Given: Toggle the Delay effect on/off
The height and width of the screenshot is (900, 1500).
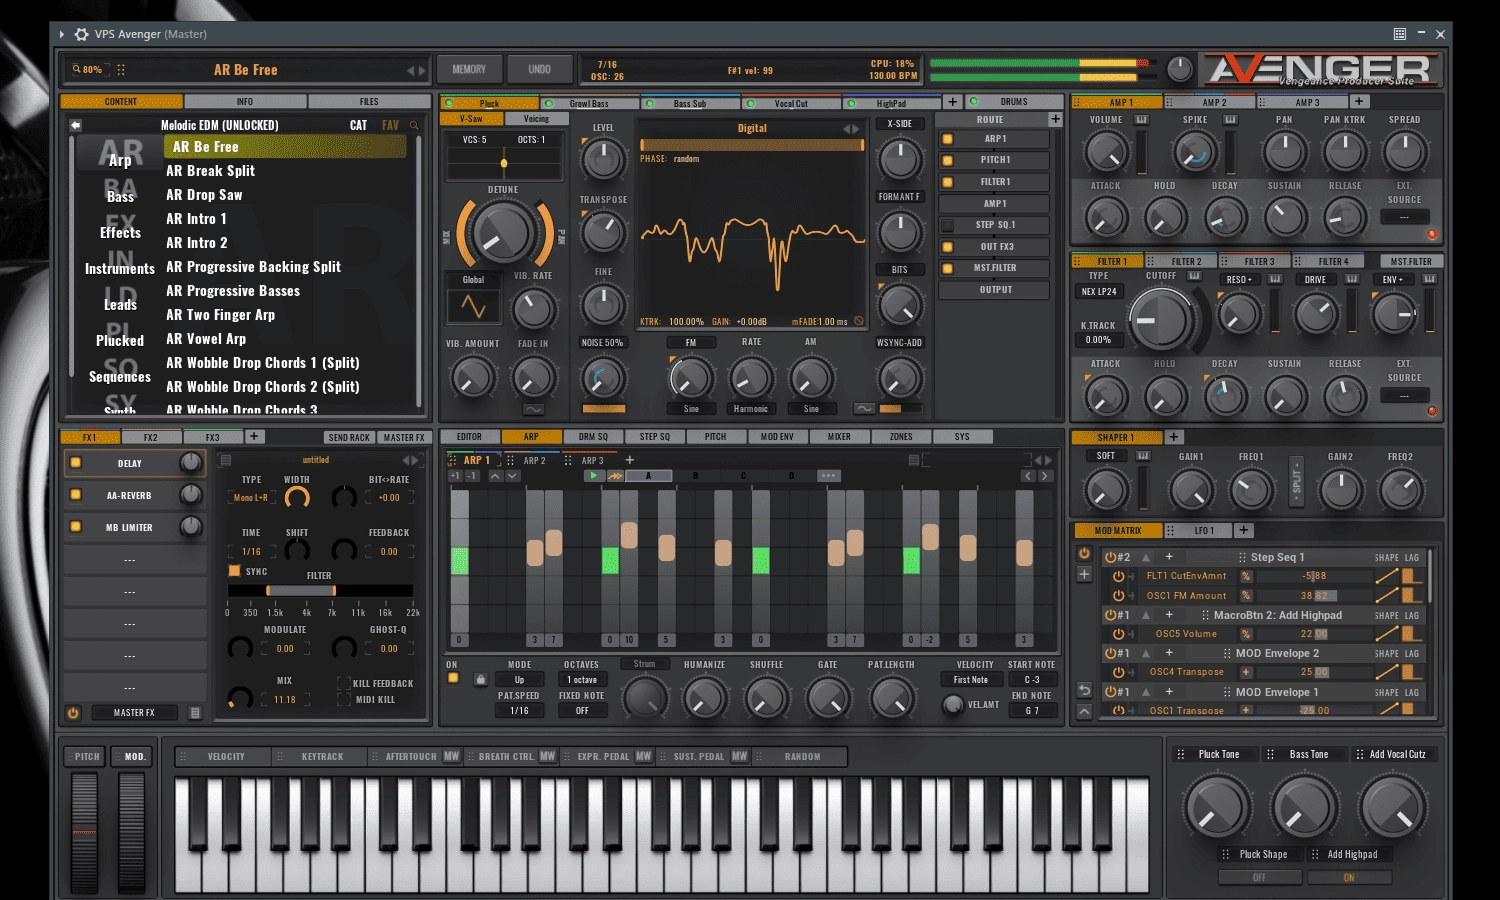Looking at the screenshot, I should point(75,463).
